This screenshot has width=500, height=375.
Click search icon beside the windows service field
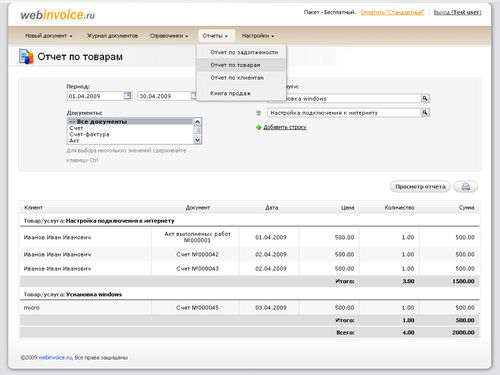click(425, 98)
